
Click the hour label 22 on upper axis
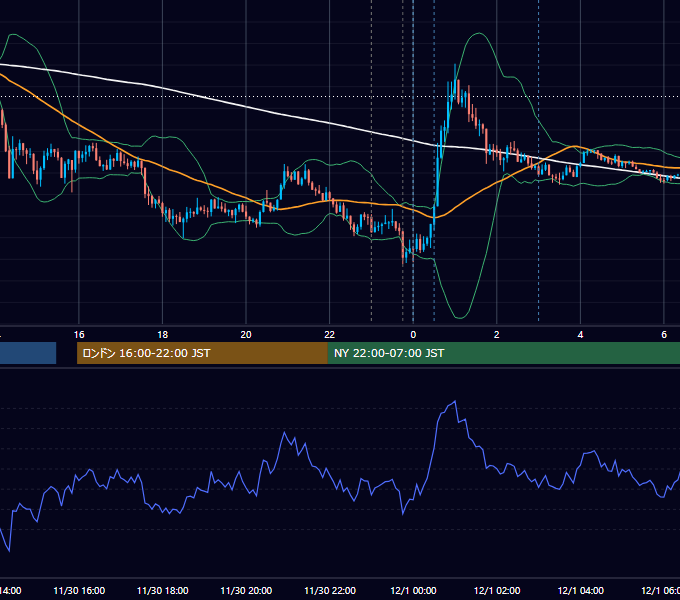[330, 335]
